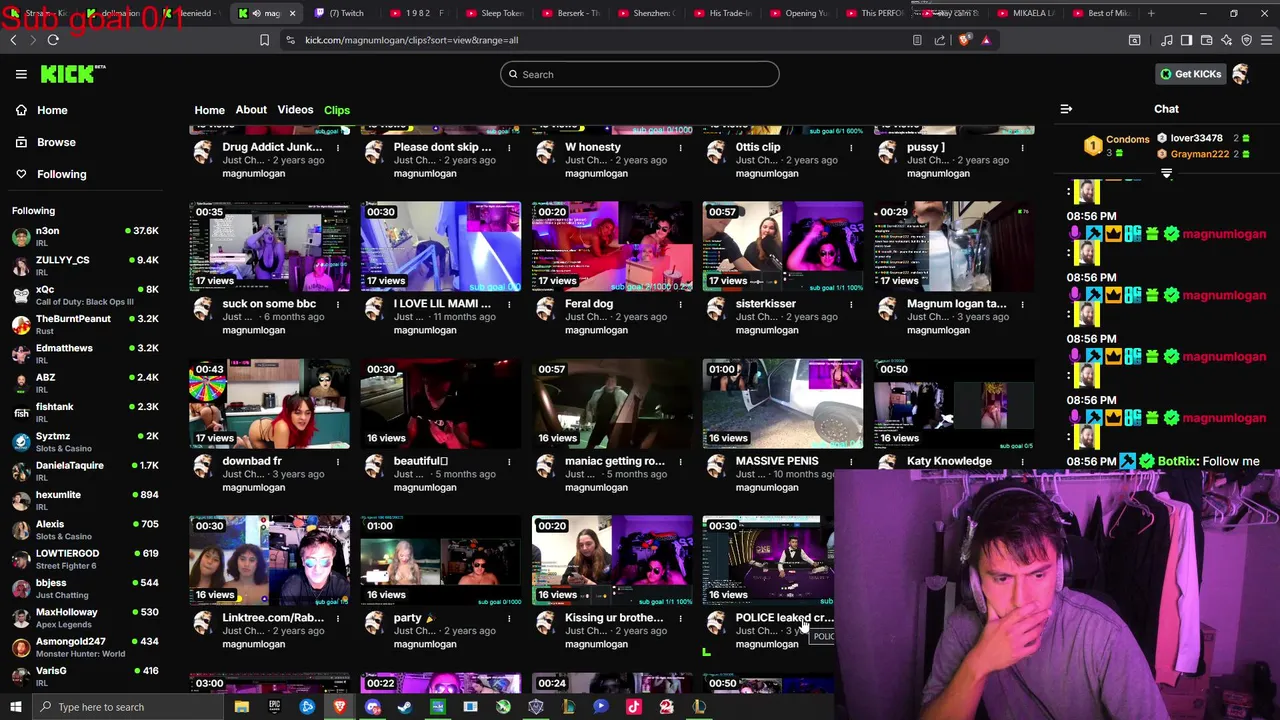Go to the Home profile tab
Image resolution: width=1280 pixels, height=720 pixels.
(209, 110)
